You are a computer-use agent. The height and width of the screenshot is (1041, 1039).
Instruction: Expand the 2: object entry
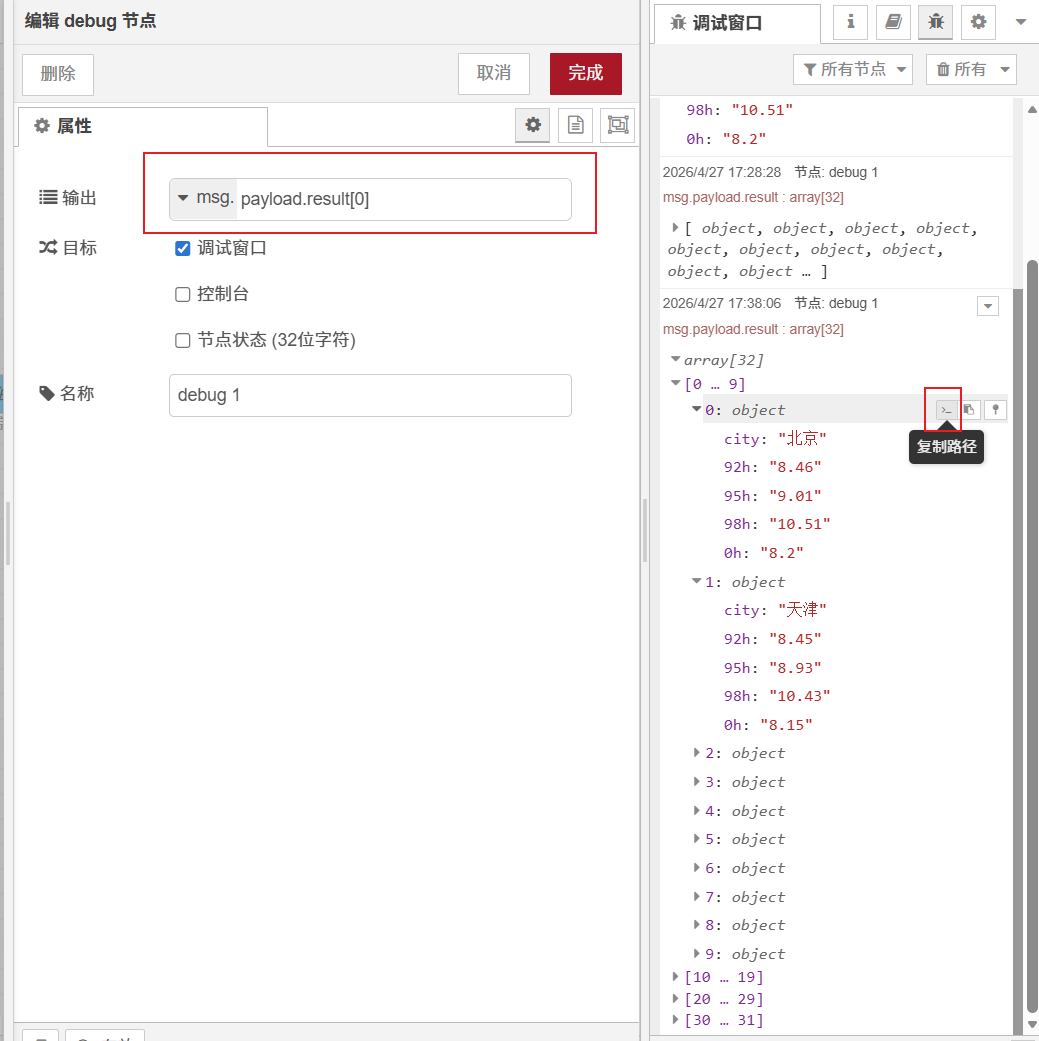coord(696,752)
